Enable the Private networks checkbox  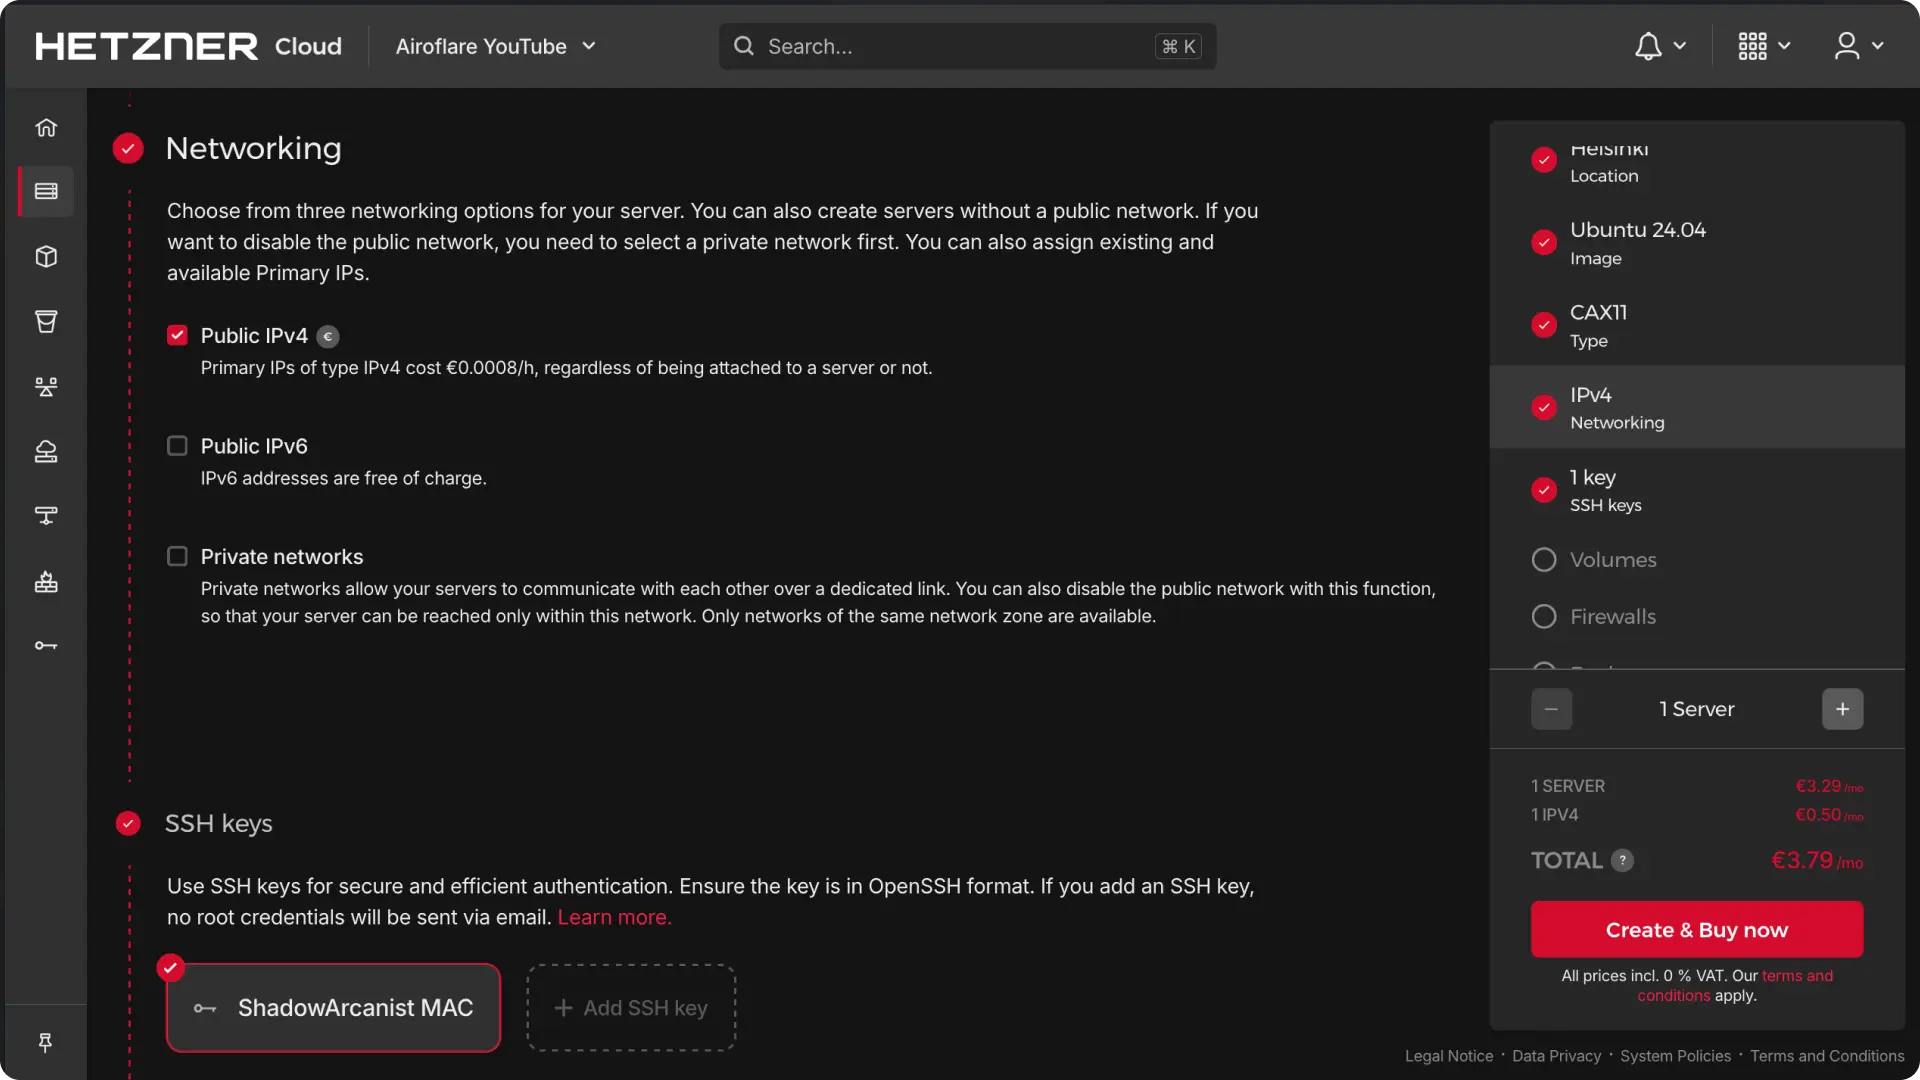(177, 556)
